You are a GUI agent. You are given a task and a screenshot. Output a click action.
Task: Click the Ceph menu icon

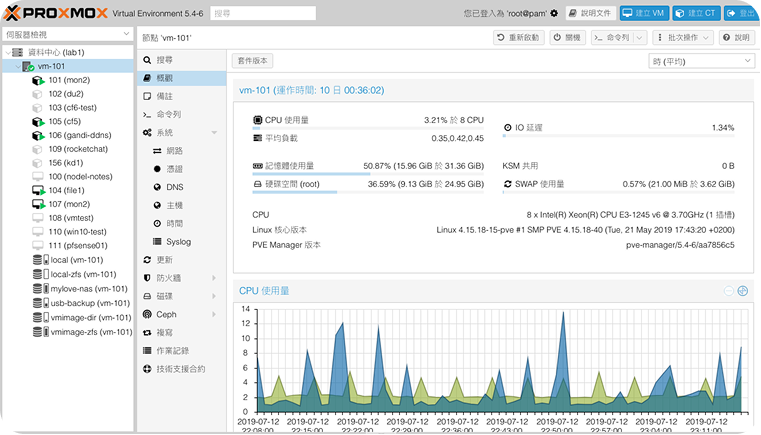pyautogui.click(x=148, y=314)
